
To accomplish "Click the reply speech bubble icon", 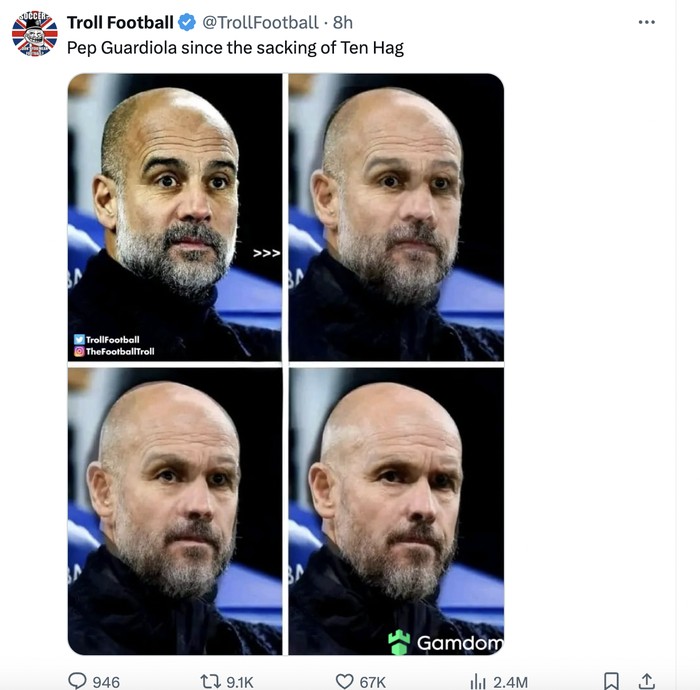I will tap(78, 681).
